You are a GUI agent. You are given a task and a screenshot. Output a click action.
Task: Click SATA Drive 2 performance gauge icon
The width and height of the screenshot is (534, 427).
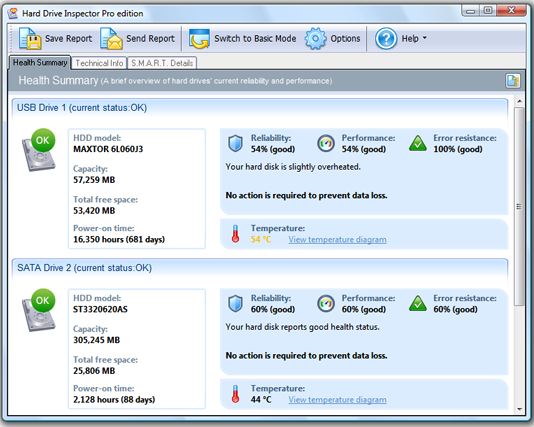point(326,303)
